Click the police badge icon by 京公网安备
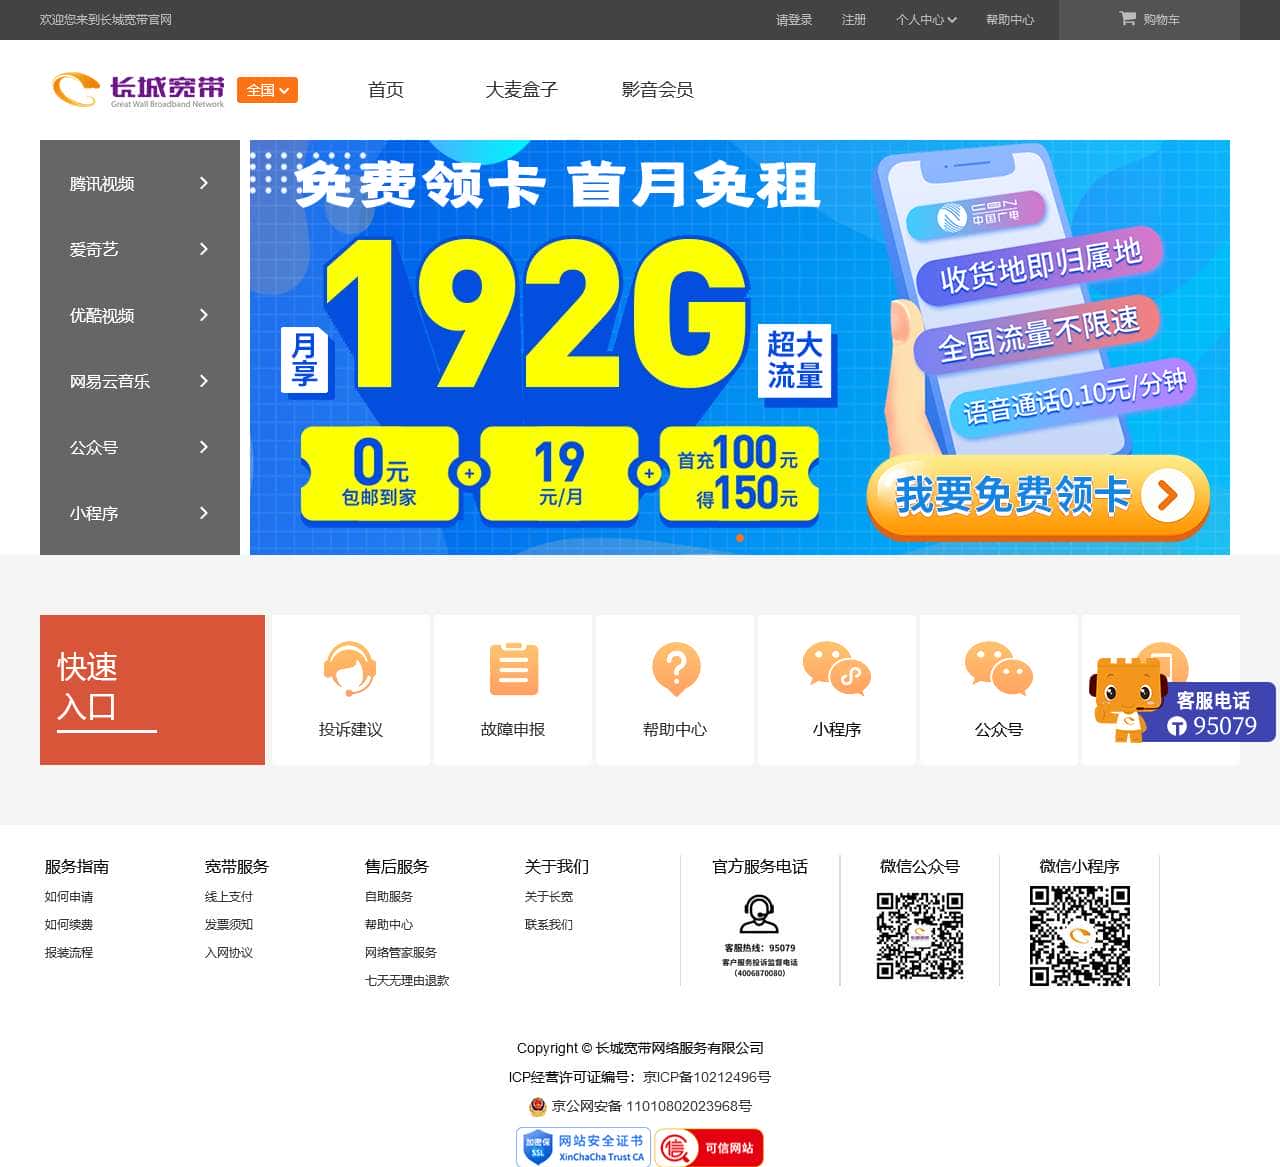 [x=538, y=1106]
